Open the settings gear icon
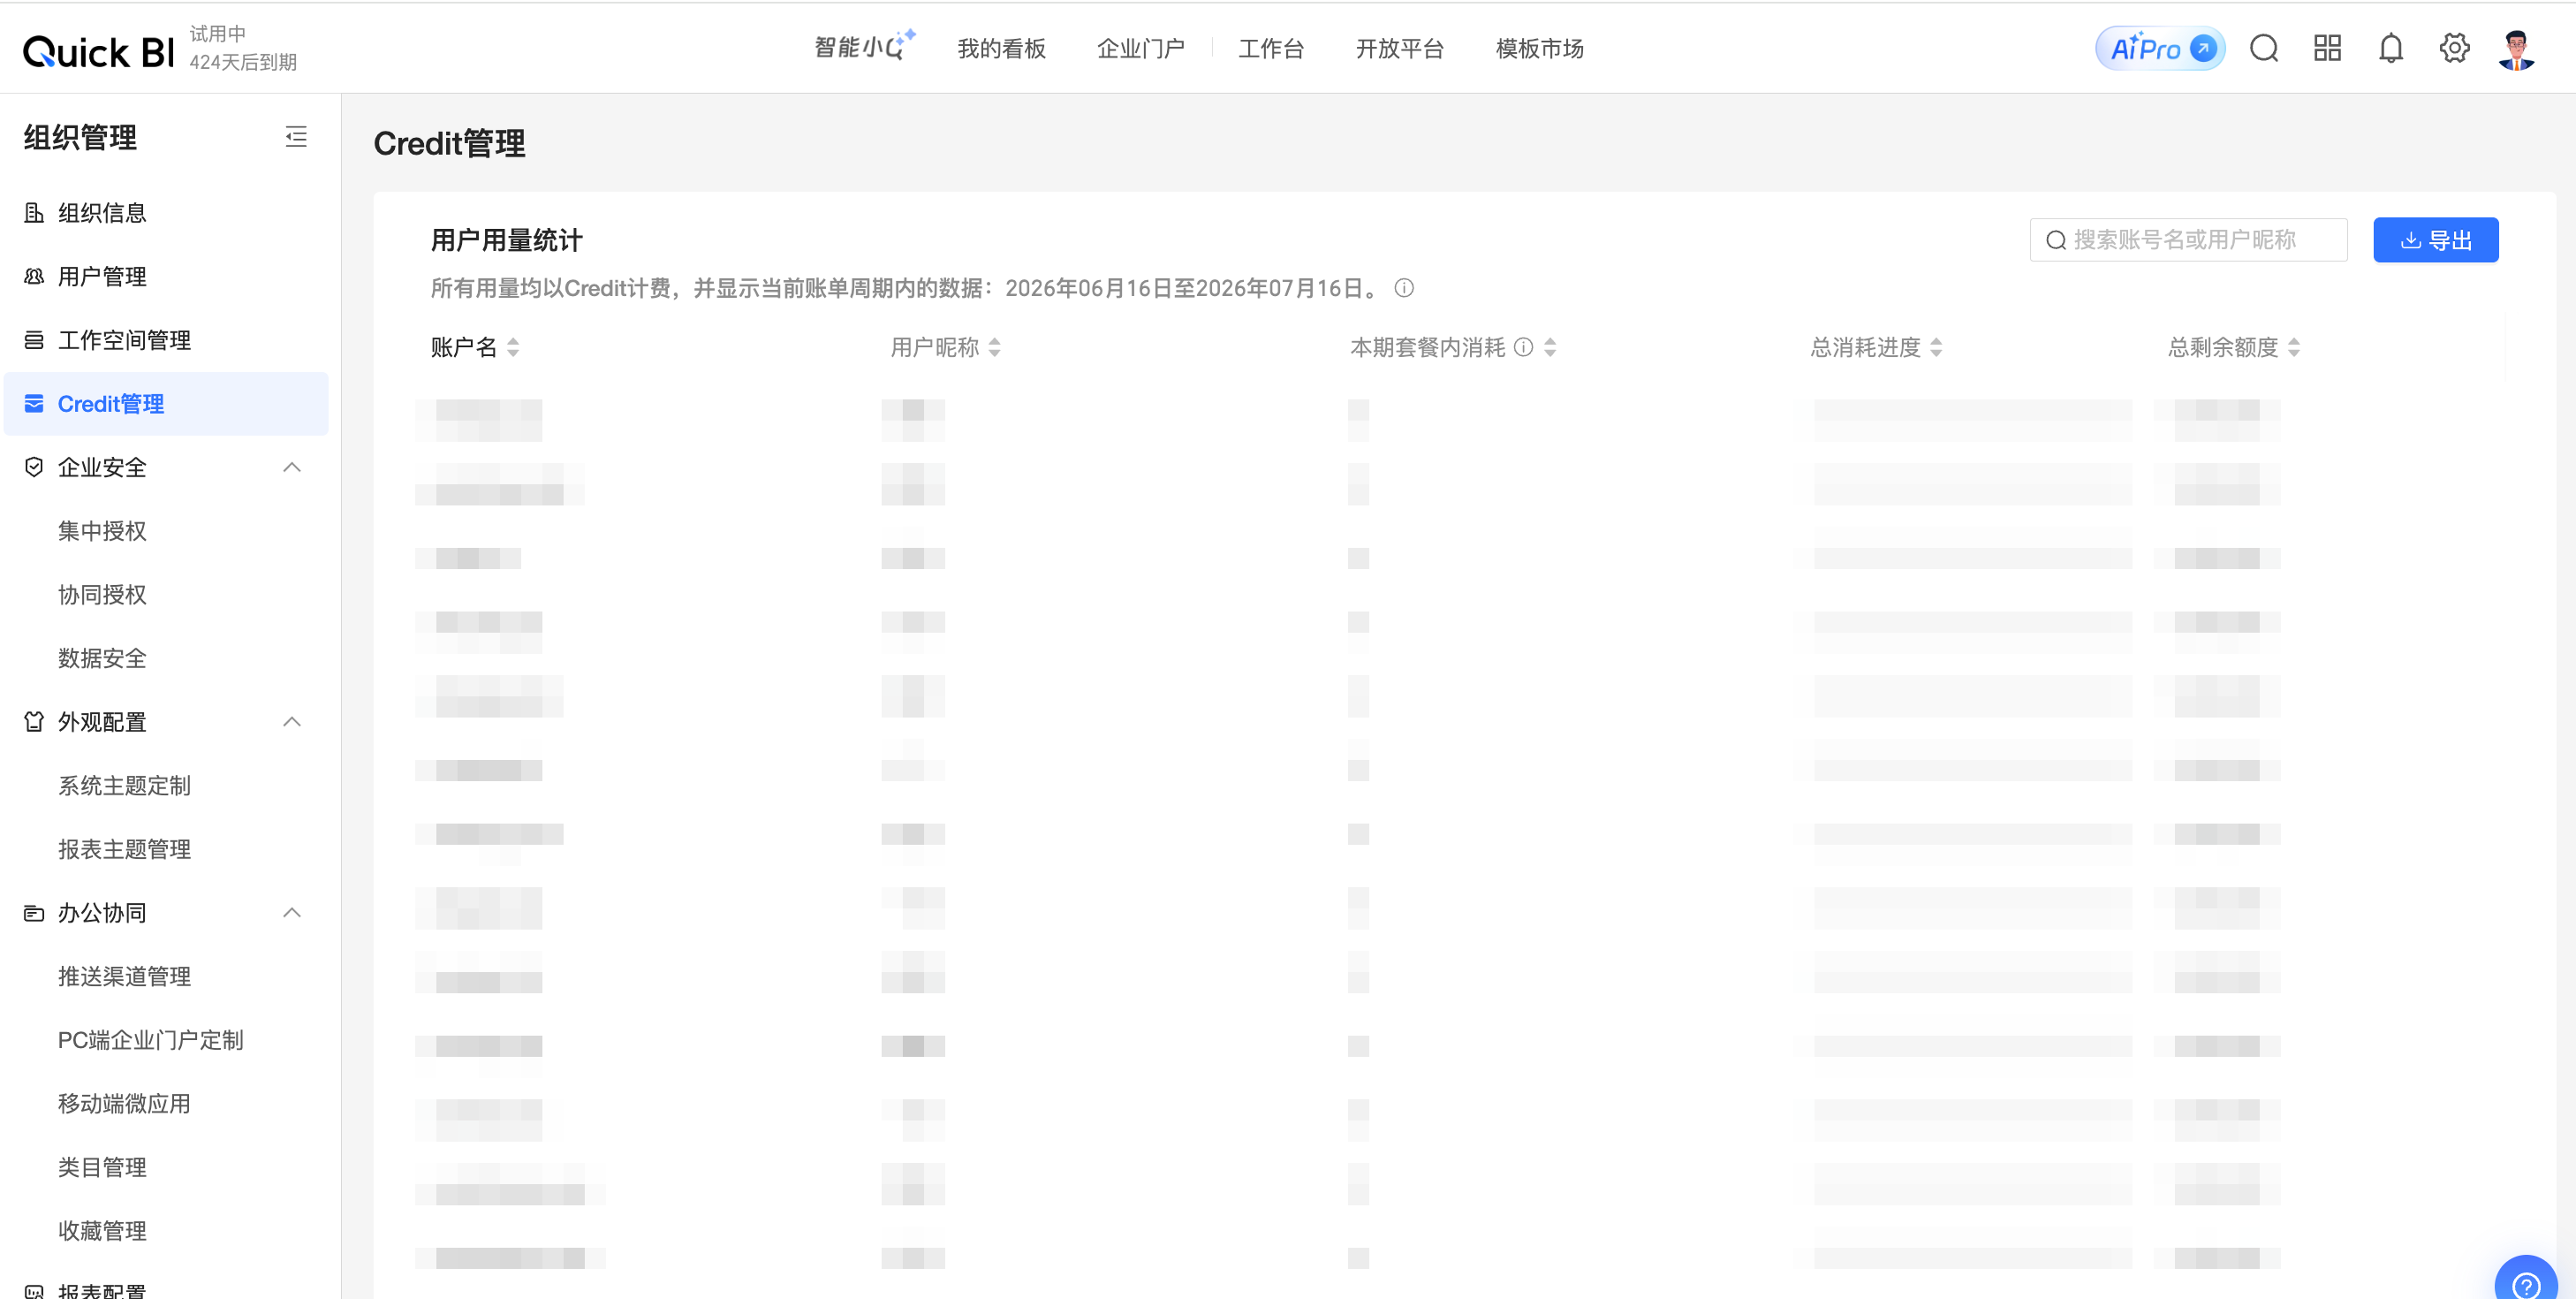The width and height of the screenshot is (2576, 1299). point(2454,48)
